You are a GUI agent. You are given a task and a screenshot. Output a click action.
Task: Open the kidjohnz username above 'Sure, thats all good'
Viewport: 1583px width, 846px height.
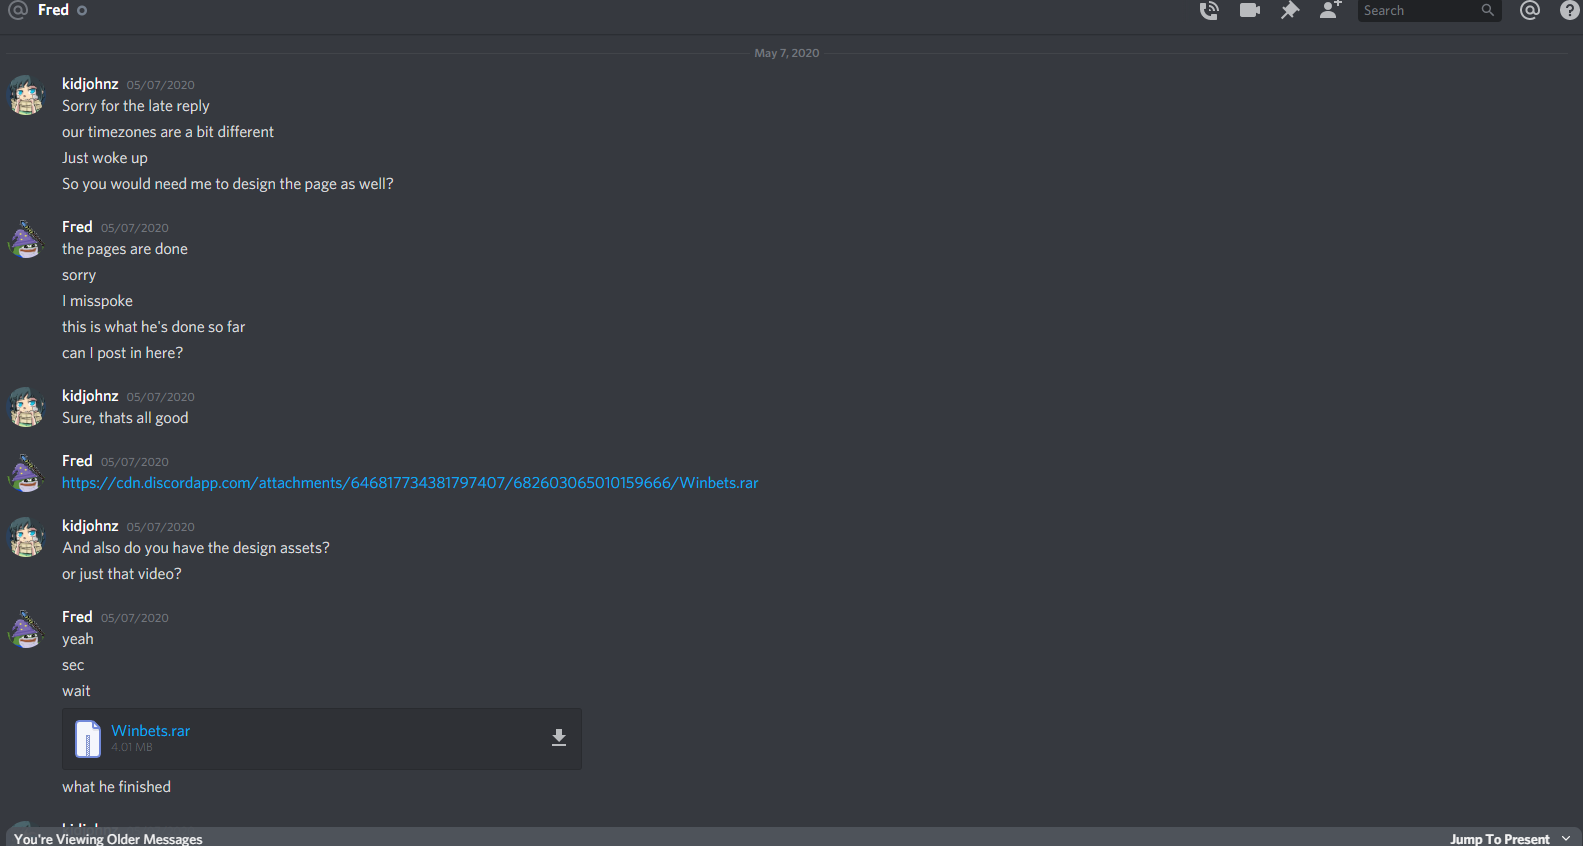pos(90,396)
